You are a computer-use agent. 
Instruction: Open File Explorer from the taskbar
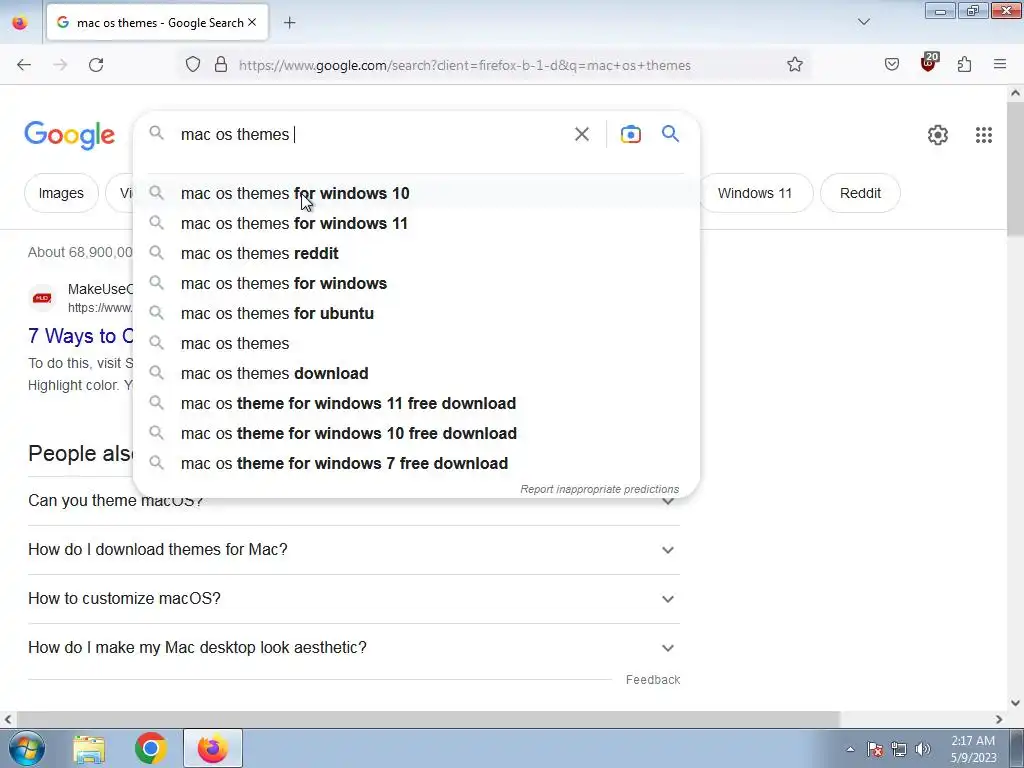tap(89, 748)
